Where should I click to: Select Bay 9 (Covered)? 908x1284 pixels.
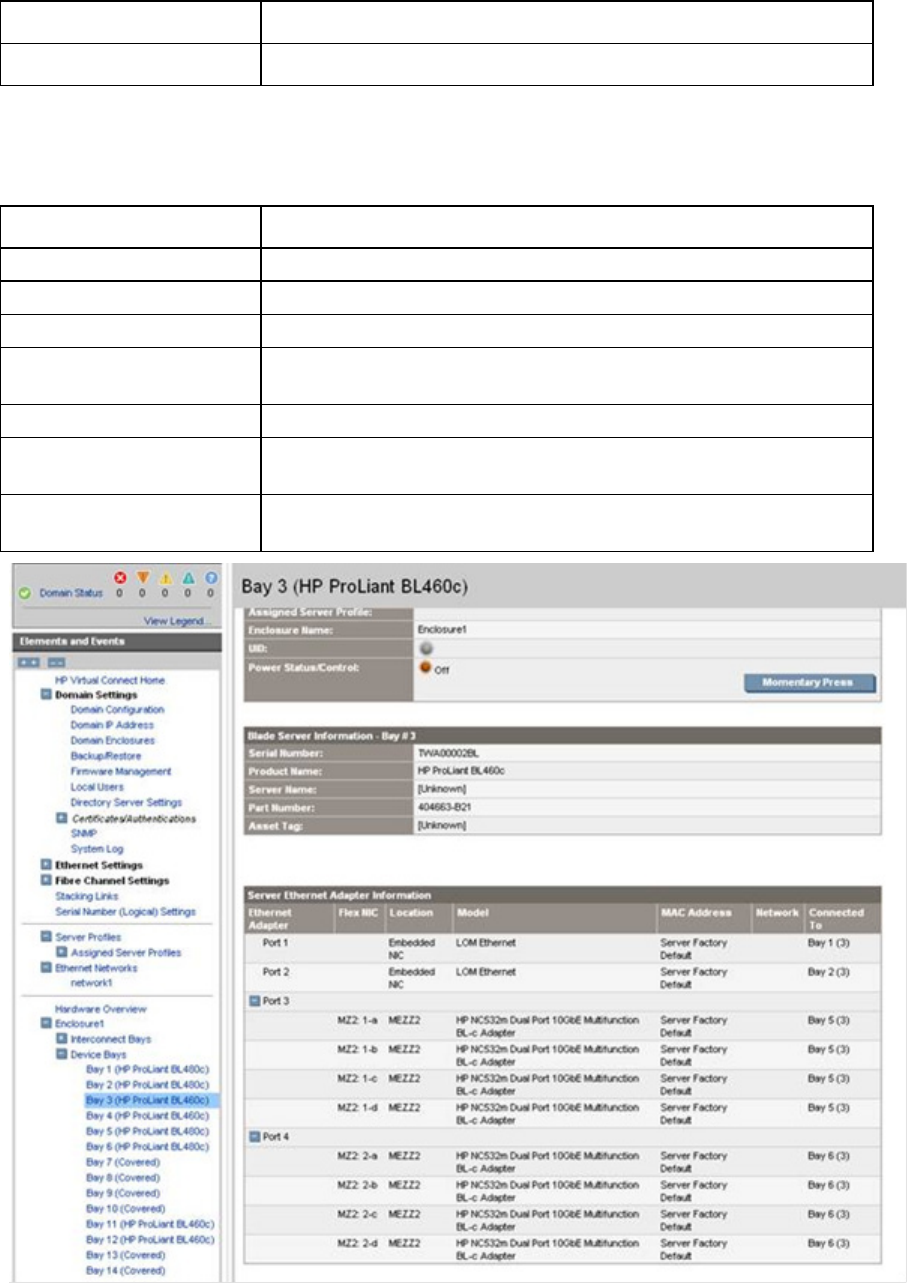pyautogui.click(x=122, y=1193)
